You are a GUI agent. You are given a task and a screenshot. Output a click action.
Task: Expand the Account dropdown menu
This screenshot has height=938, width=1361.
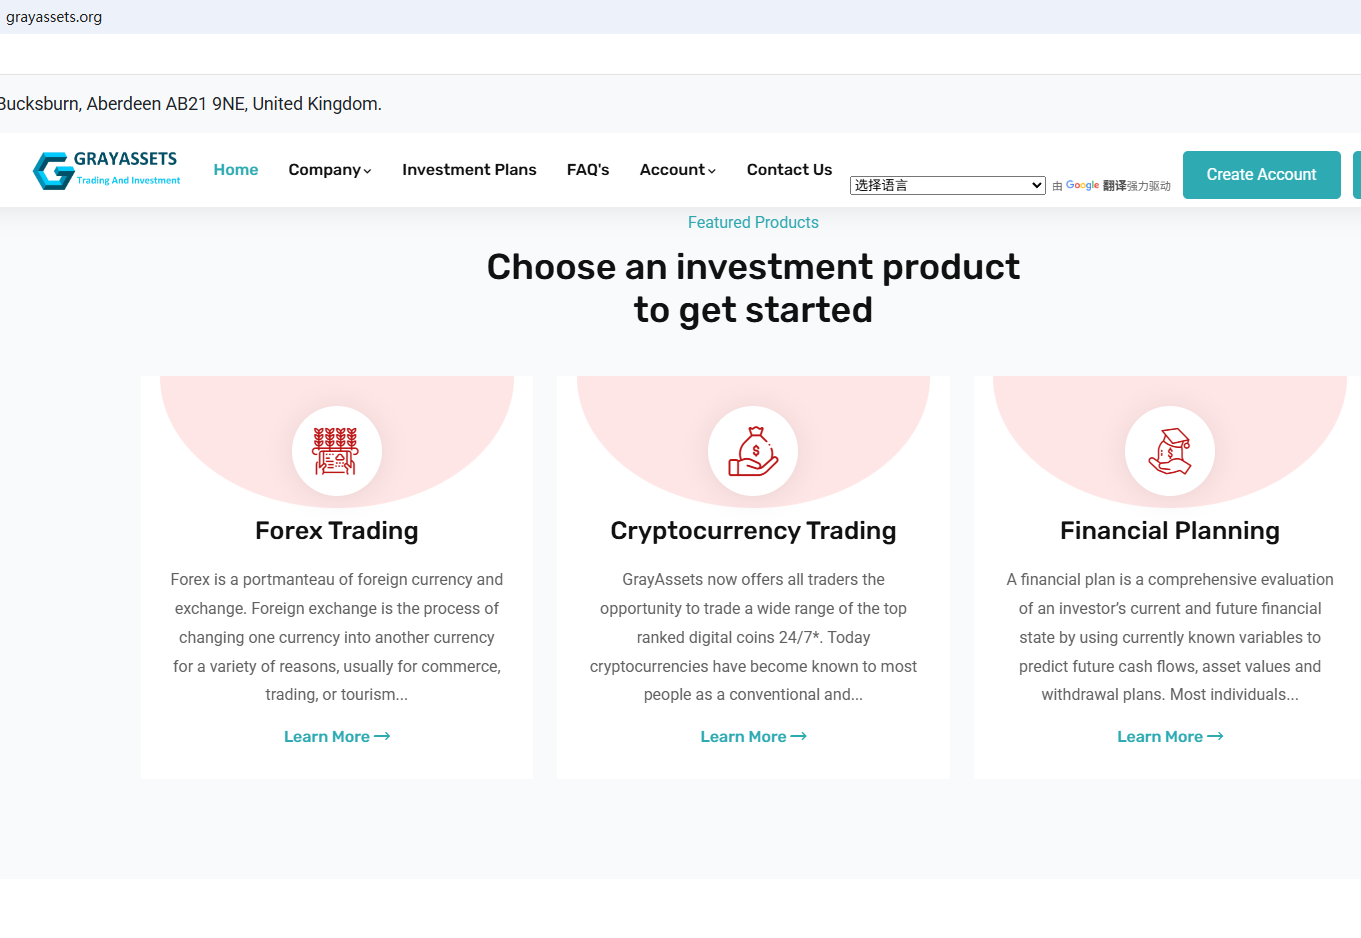click(677, 170)
